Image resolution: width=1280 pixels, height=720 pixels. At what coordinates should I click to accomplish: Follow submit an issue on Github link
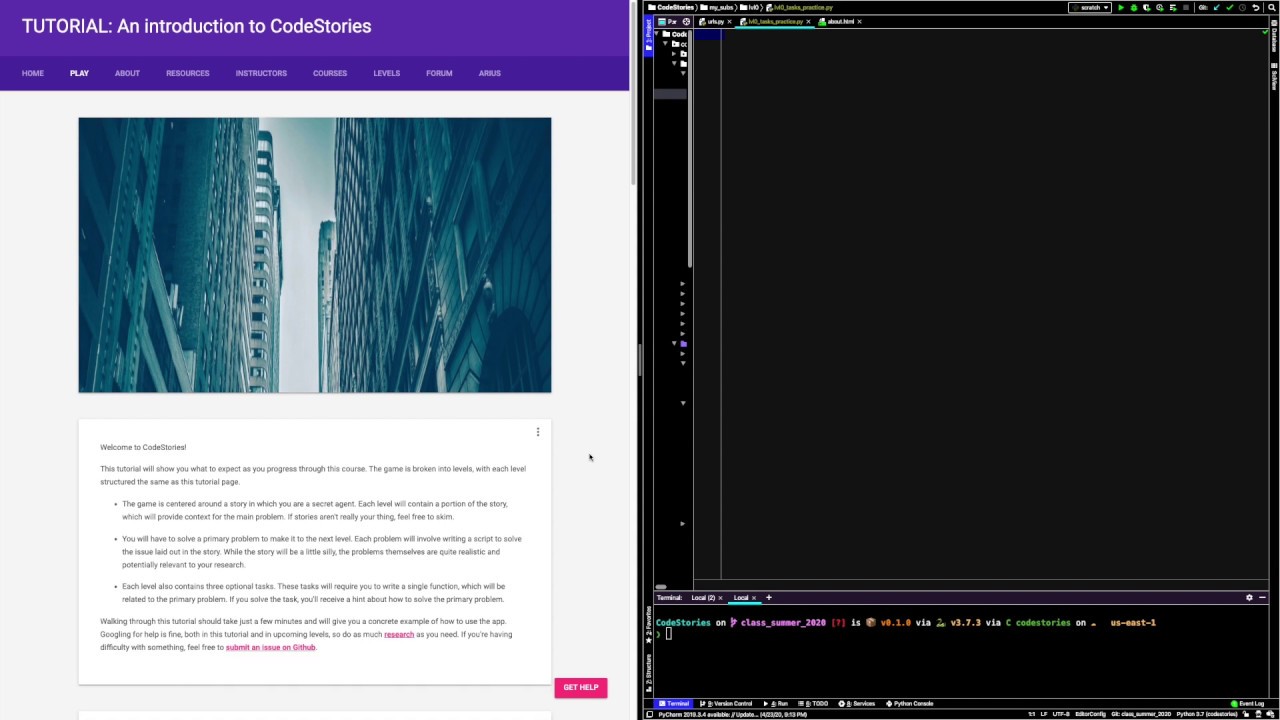pos(270,647)
